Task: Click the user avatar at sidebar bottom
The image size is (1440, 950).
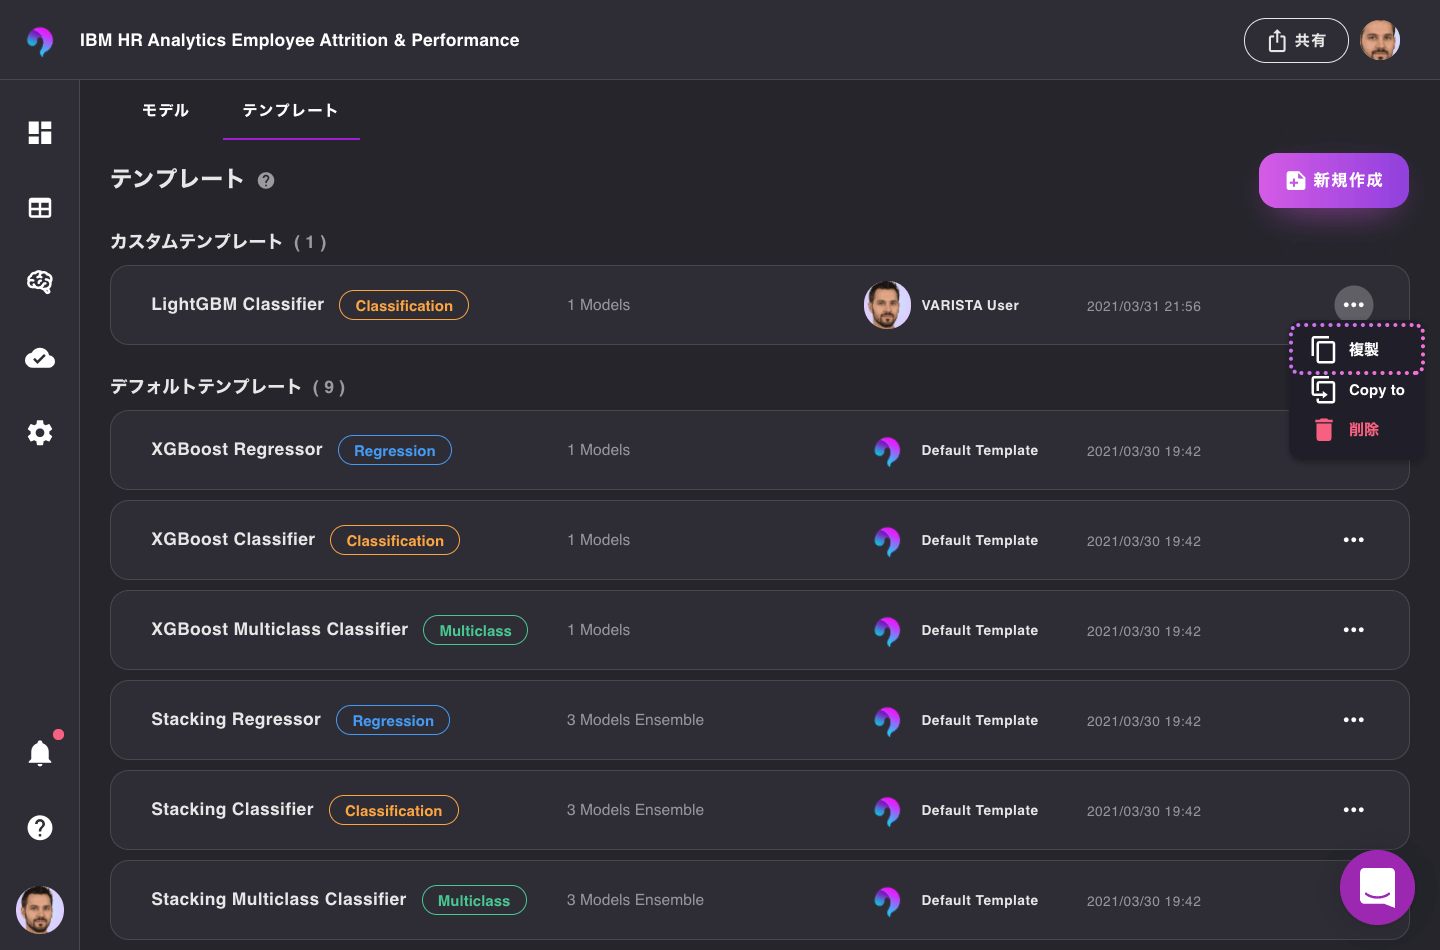Action: point(40,910)
